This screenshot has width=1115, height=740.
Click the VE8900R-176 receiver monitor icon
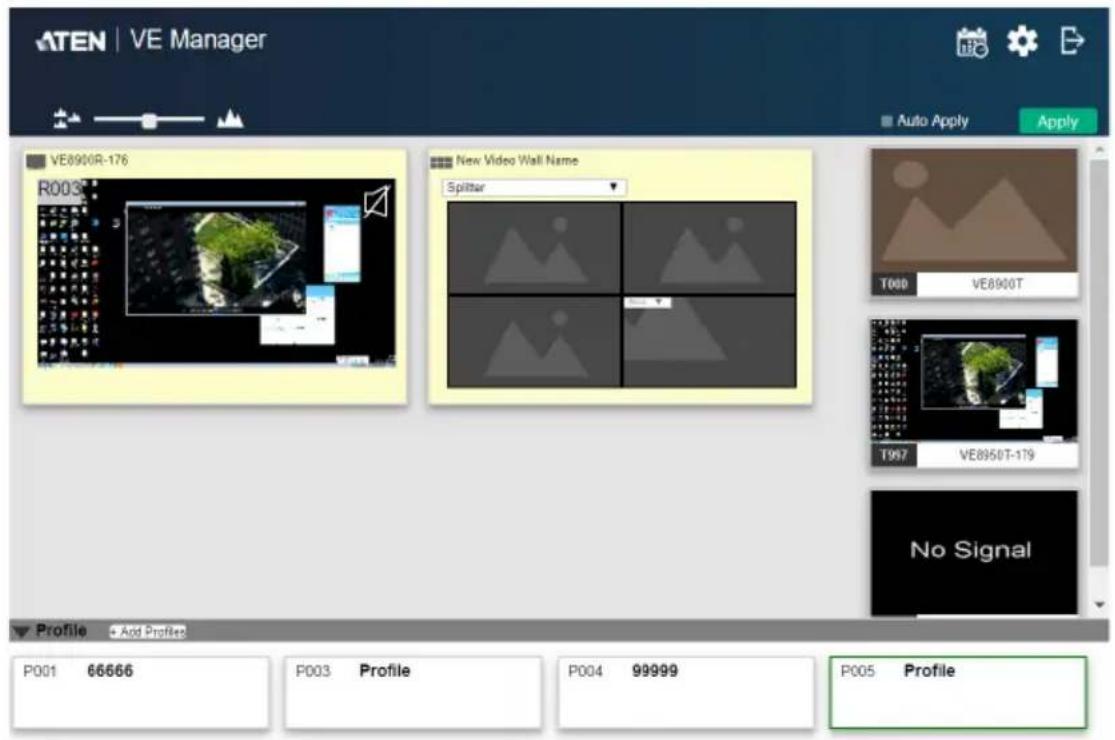pos(36,161)
